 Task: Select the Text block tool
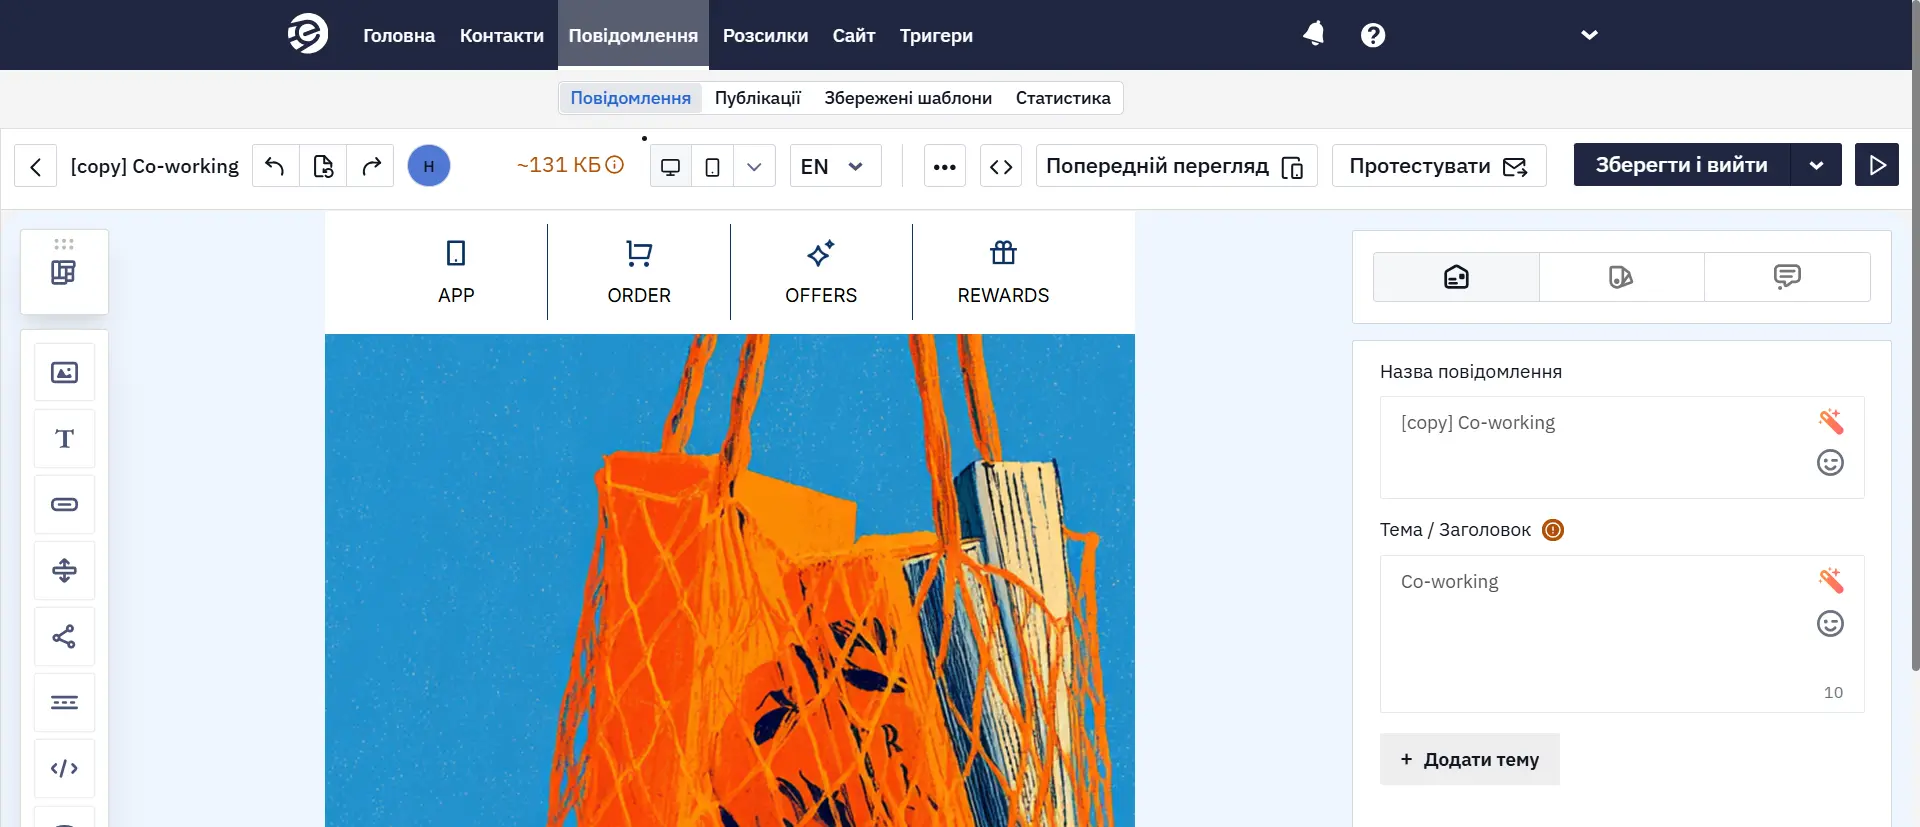65,439
